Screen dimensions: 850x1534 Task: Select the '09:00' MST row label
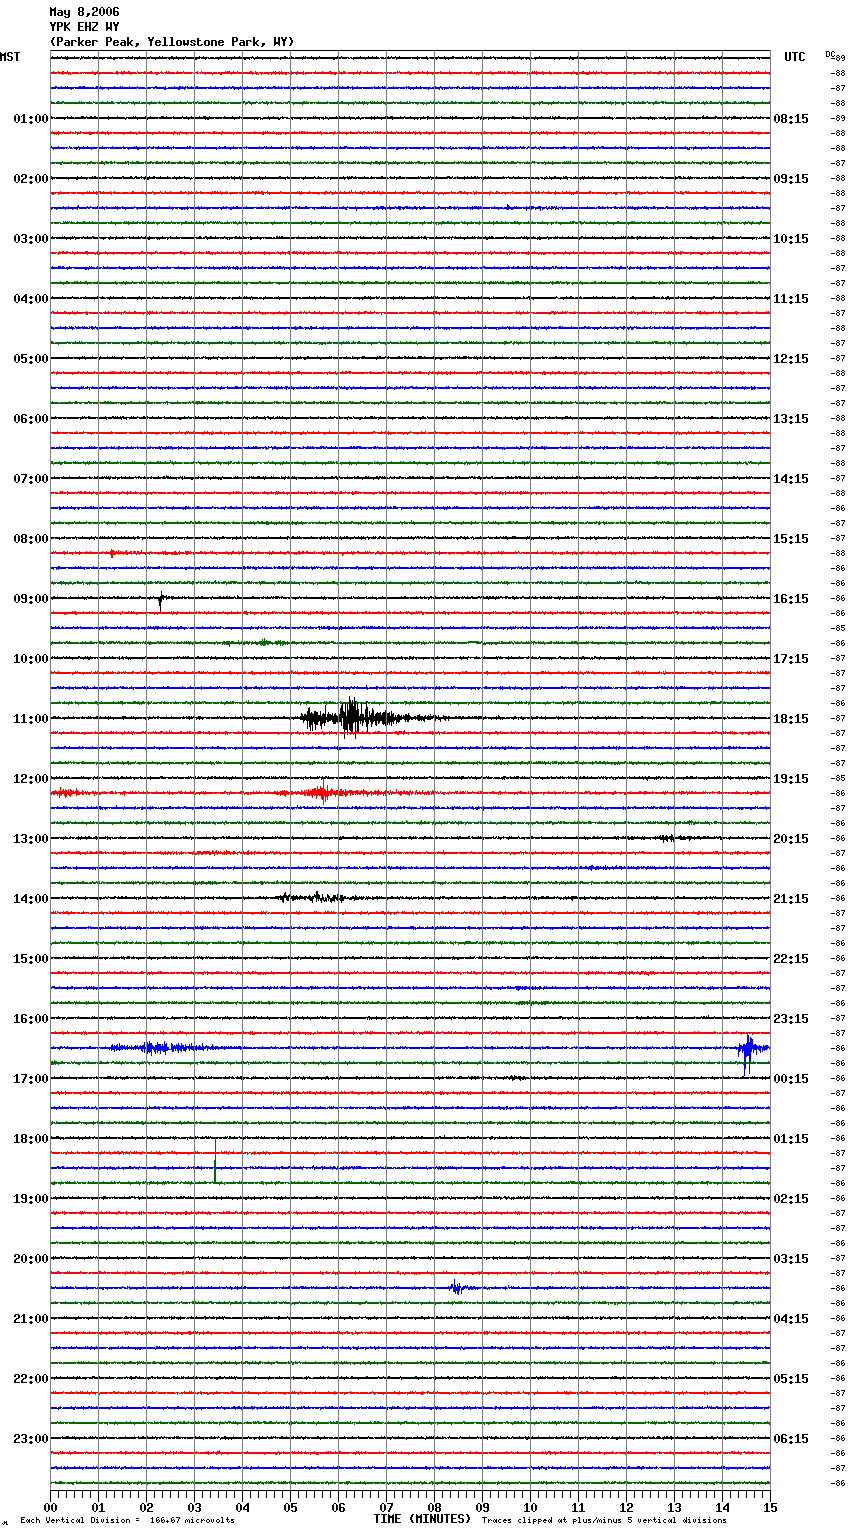(31, 599)
